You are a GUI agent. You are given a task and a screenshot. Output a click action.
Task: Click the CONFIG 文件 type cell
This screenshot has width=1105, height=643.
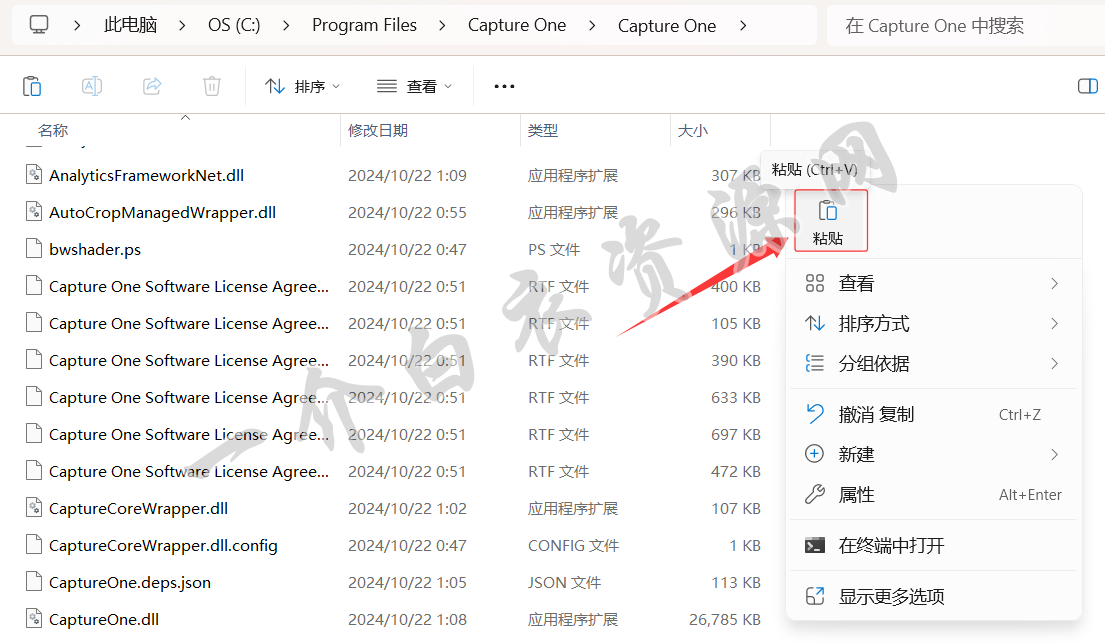tap(573, 546)
